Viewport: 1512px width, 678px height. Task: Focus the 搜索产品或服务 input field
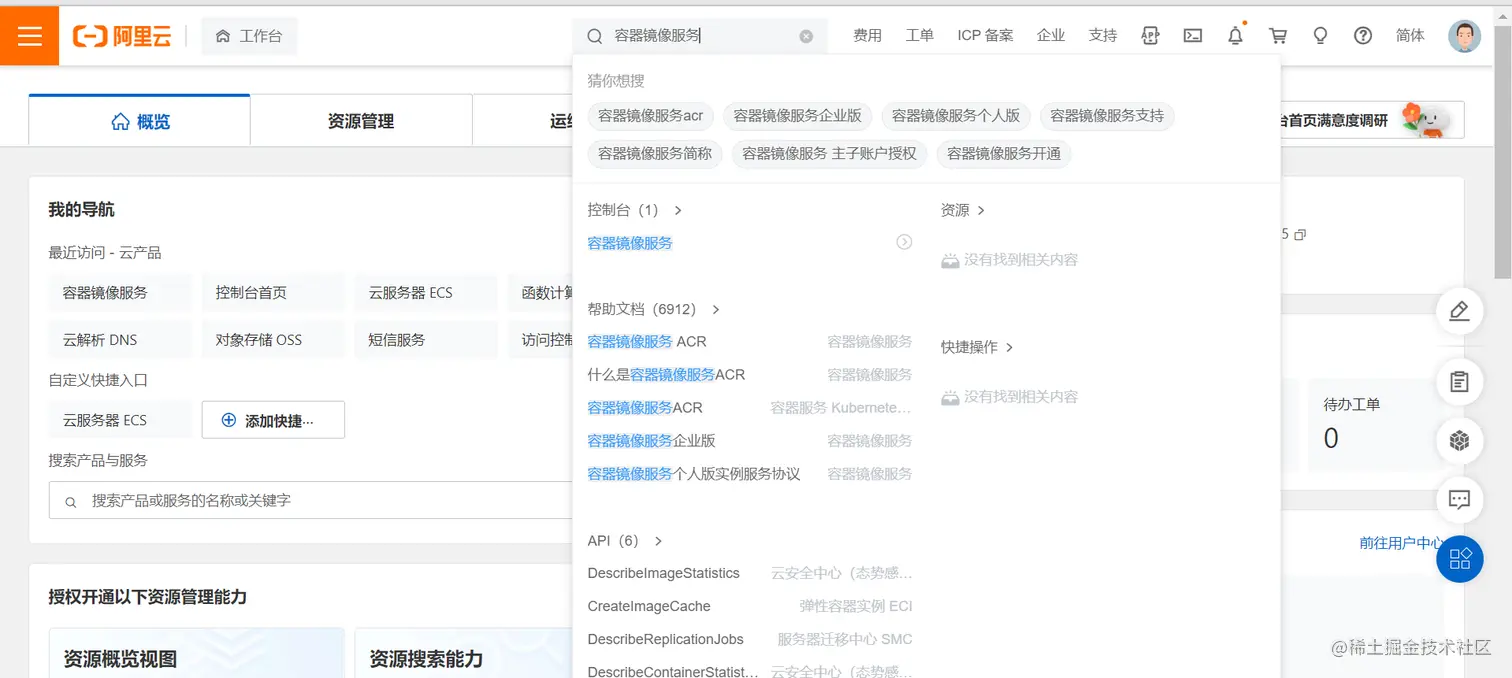[x=311, y=500]
